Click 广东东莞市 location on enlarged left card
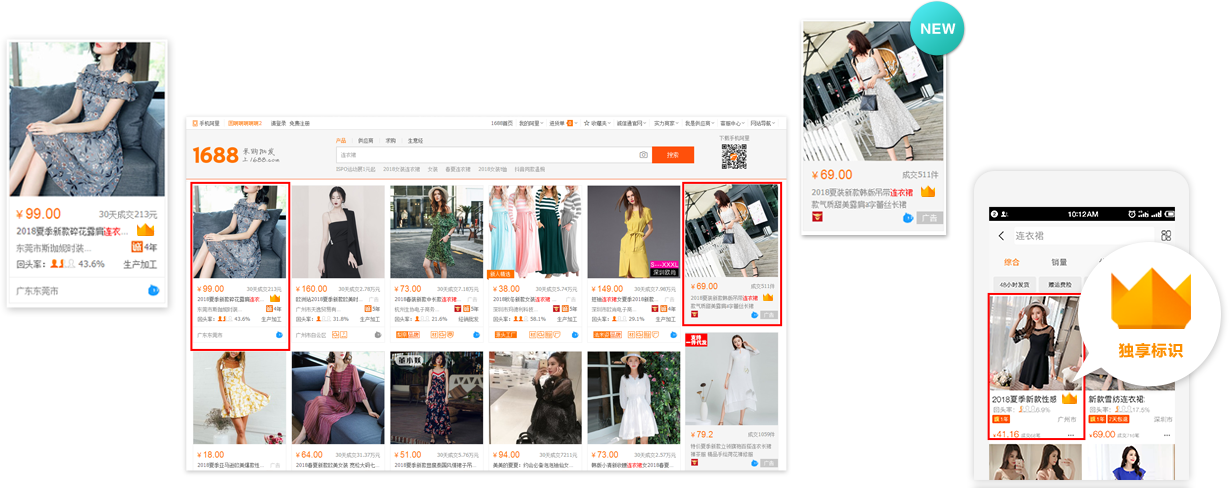 click(x=38, y=291)
